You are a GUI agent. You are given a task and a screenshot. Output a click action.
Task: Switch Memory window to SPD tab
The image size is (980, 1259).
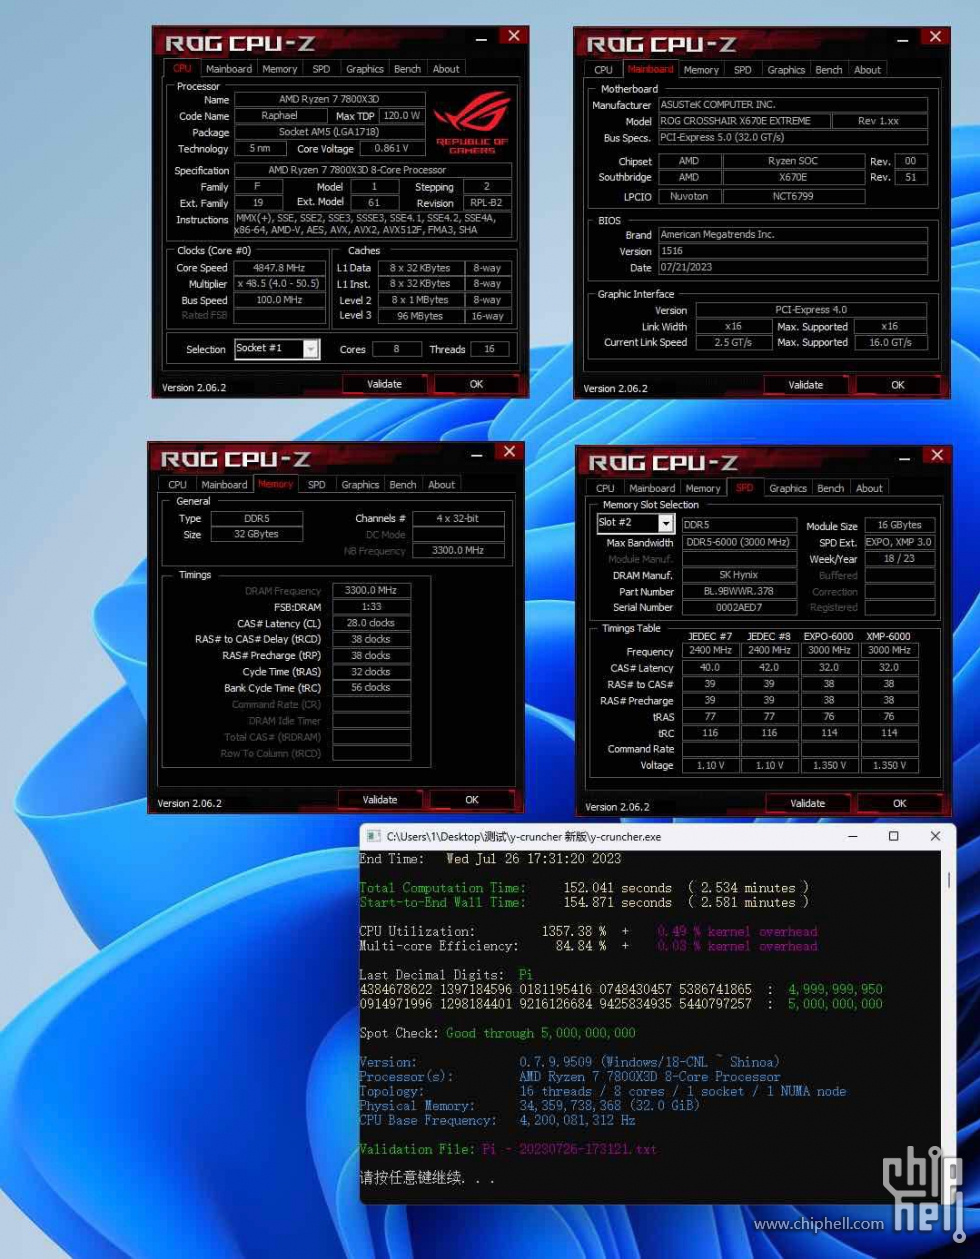[x=317, y=484]
